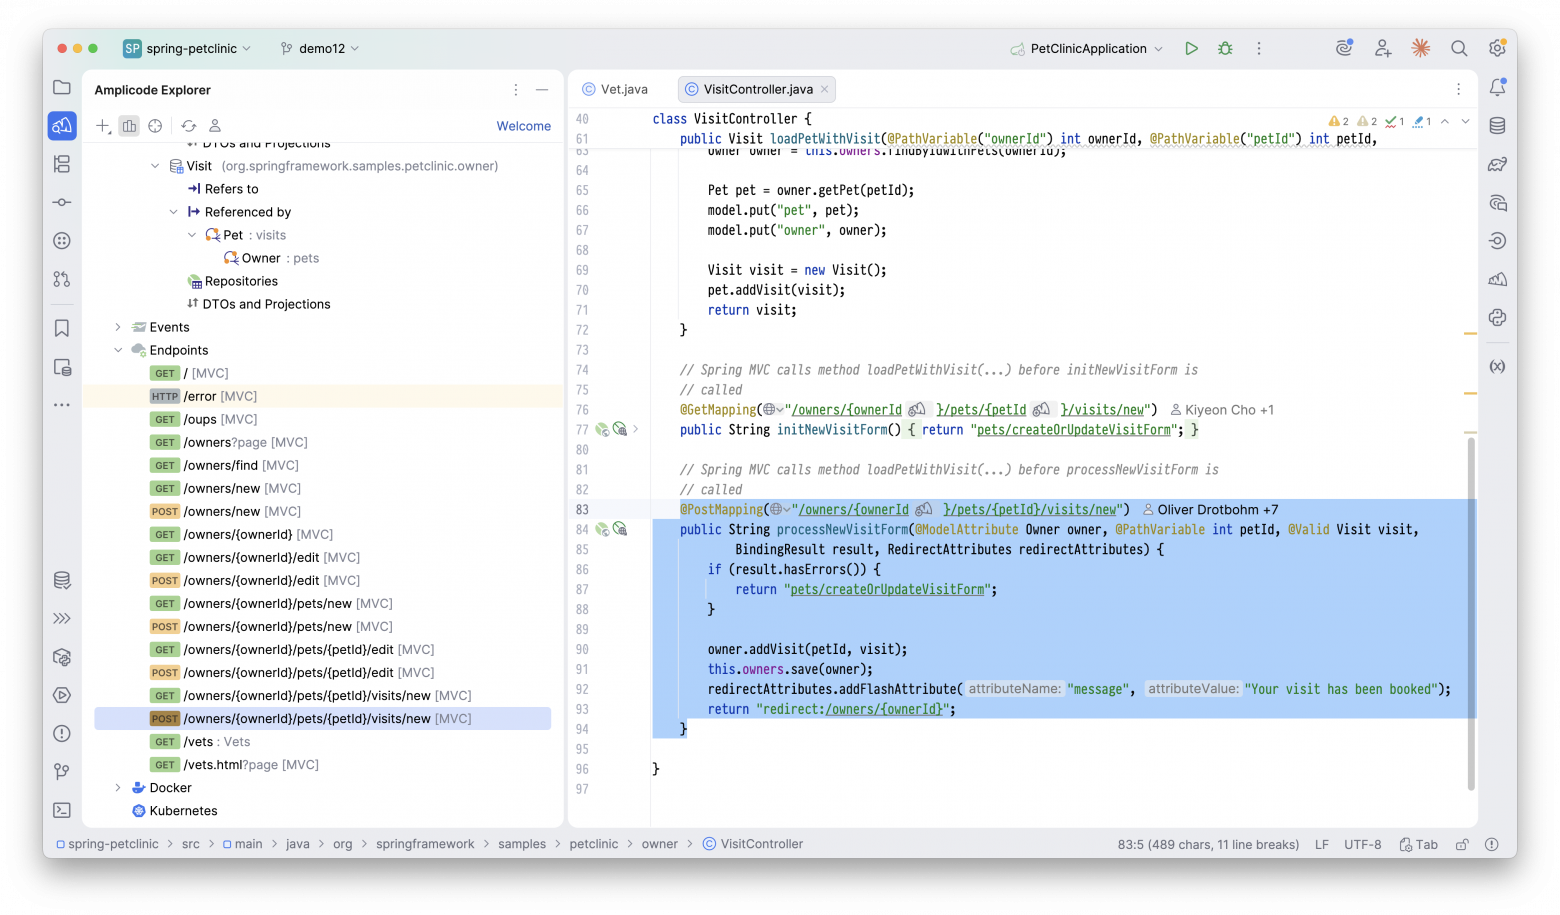The height and width of the screenshot is (915, 1560).
Task: Open IDE settings gear icon
Action: point(1497,48)
